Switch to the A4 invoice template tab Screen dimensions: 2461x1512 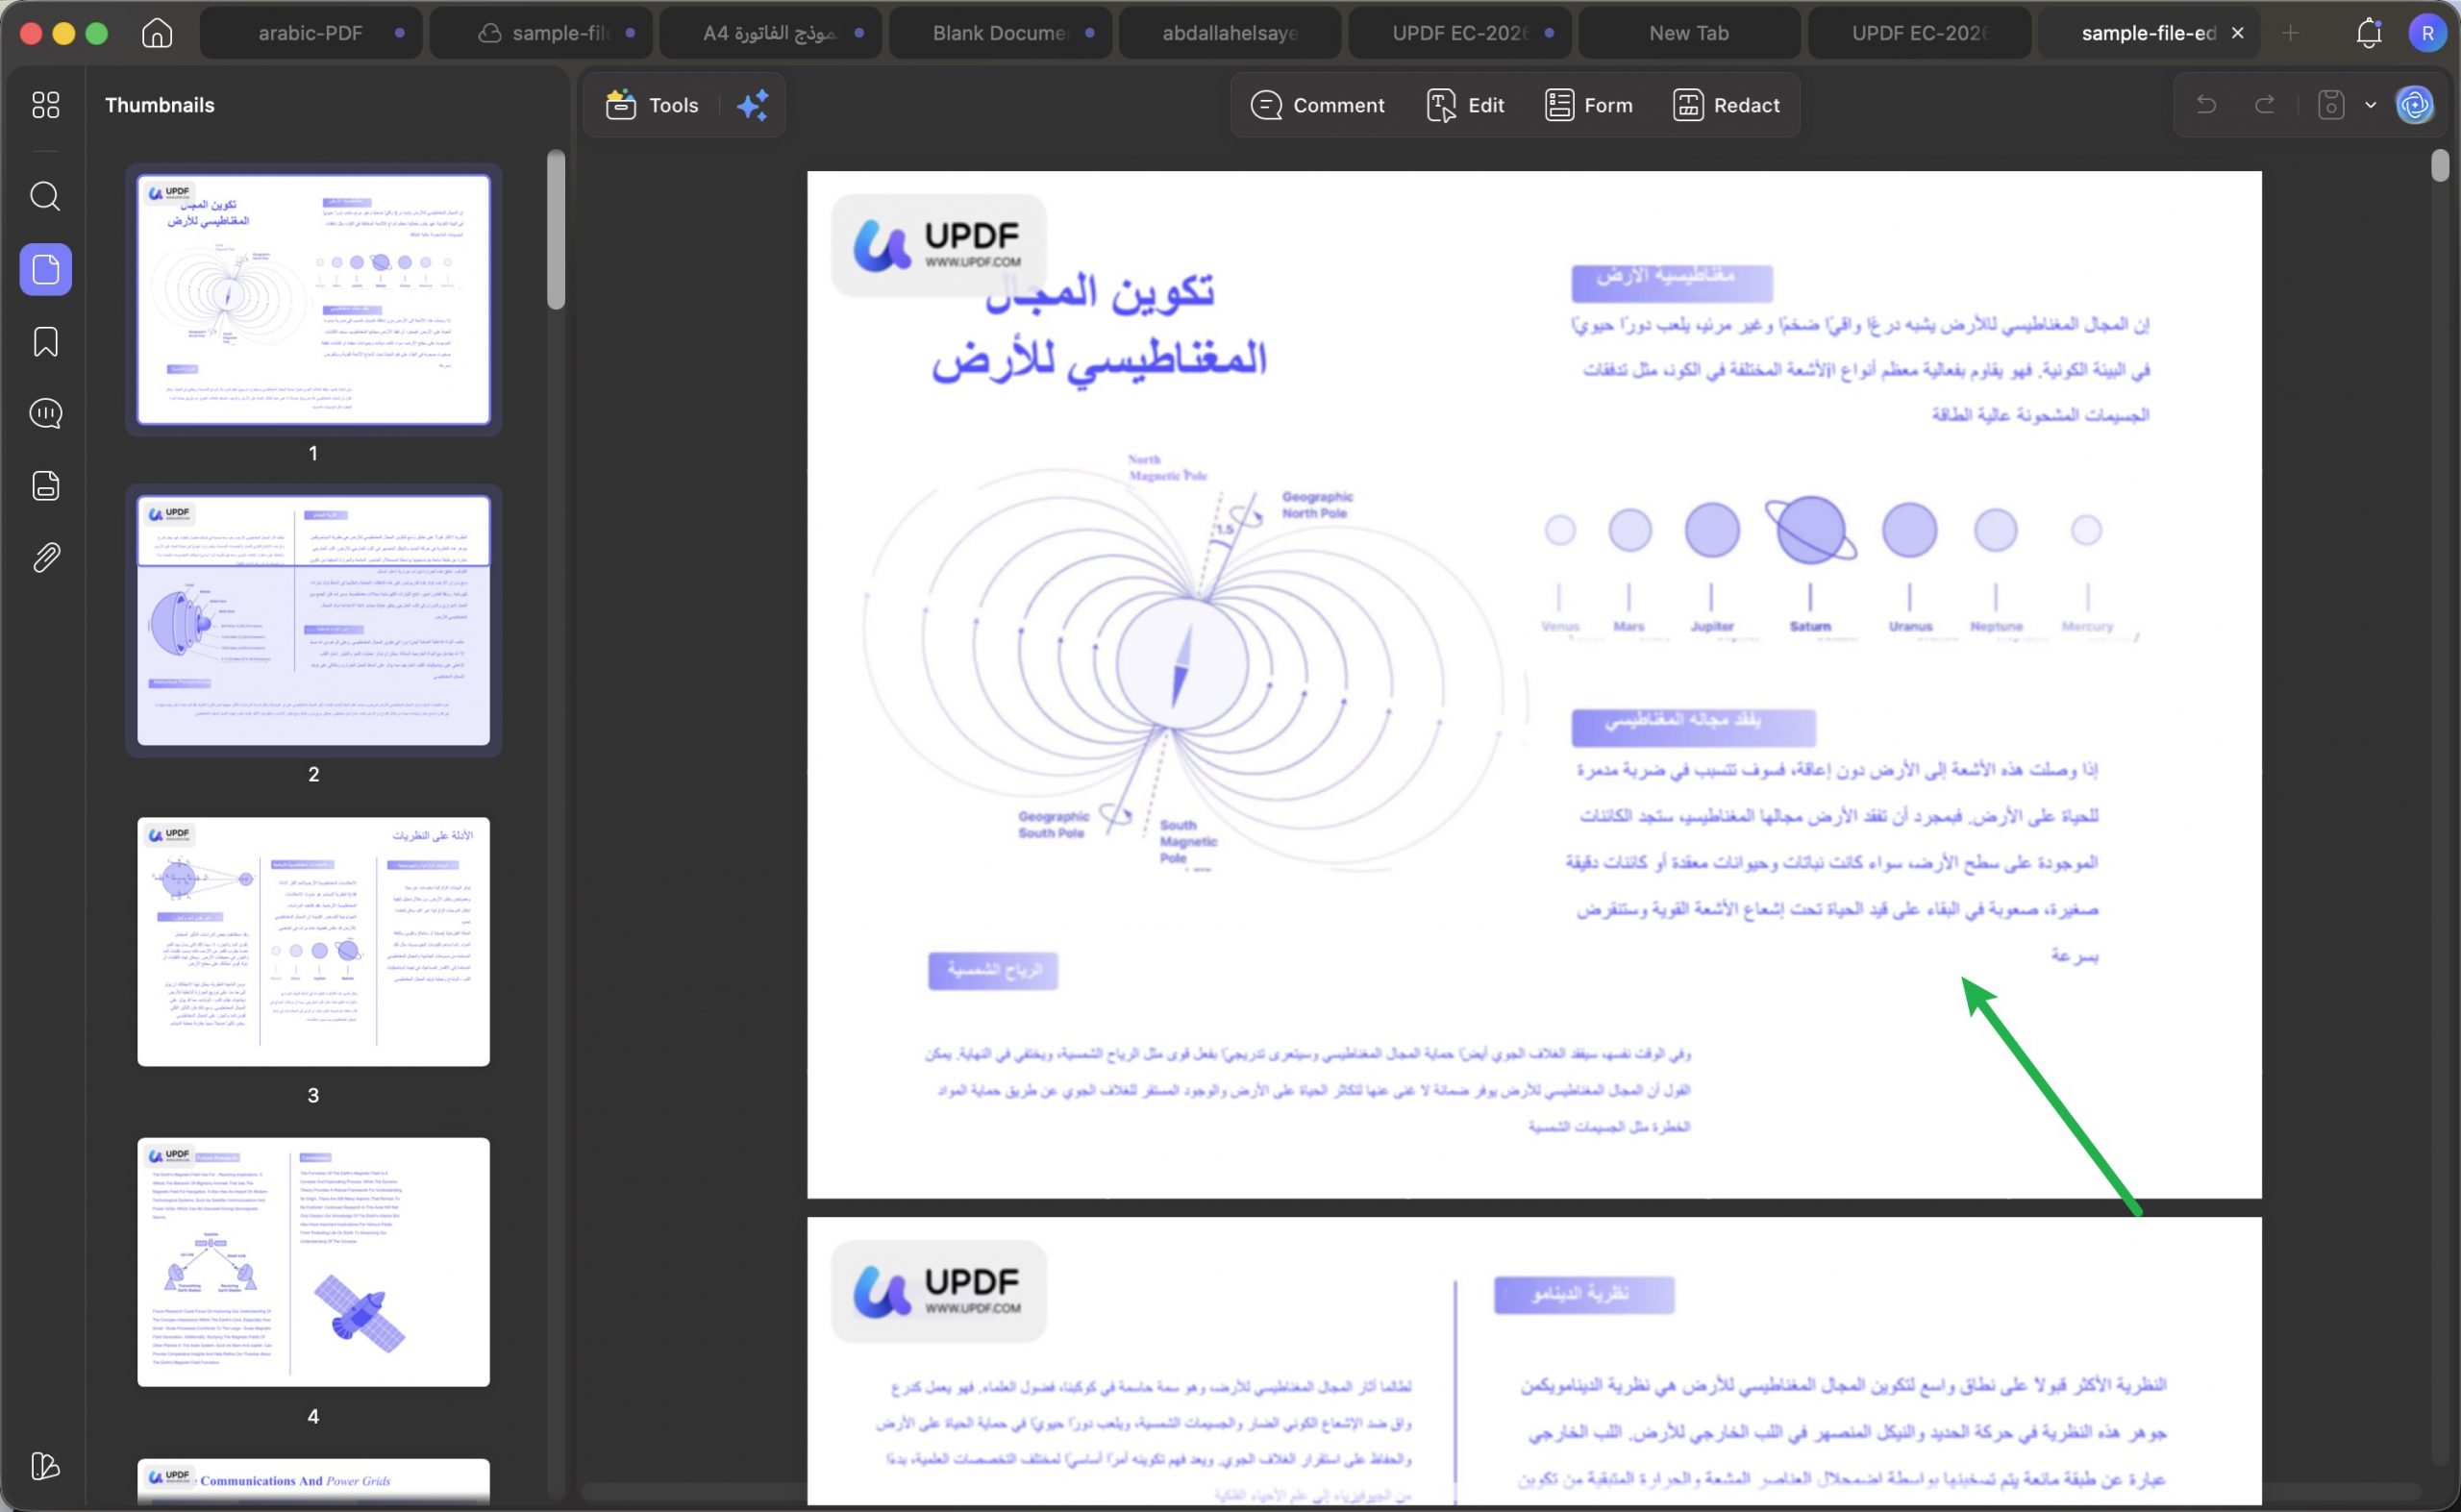770,33
